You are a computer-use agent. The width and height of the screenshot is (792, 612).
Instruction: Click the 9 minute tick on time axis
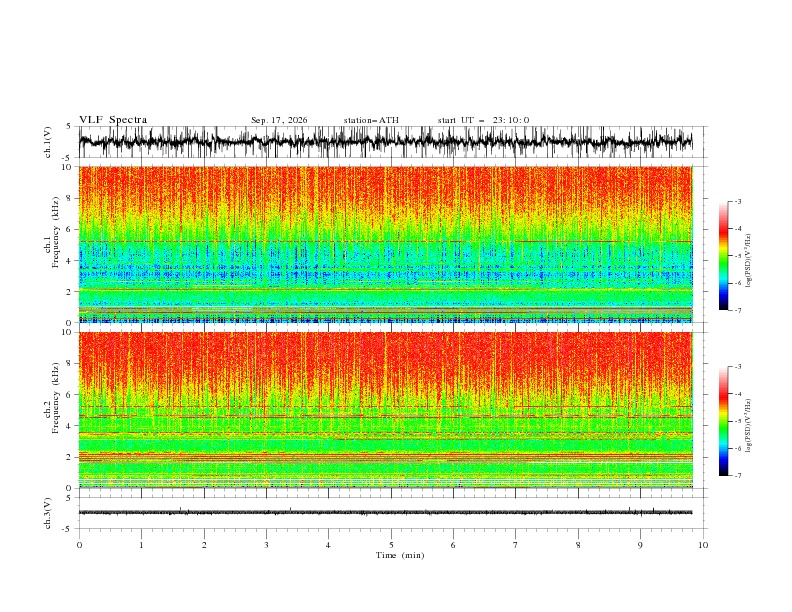(x=640, y=545)
